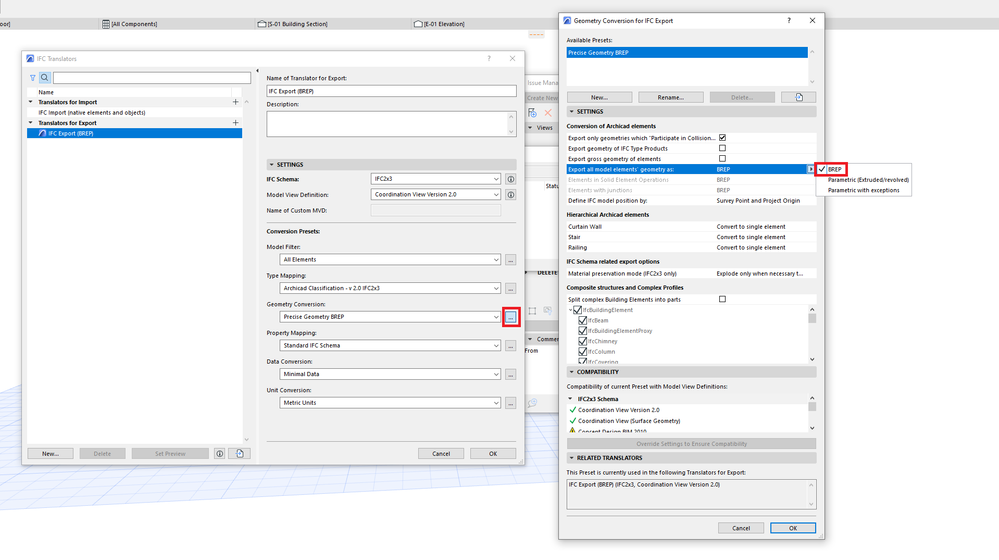Switch to S-01 Building Section tab
This screenshot has height=560, width=999.
292,24
